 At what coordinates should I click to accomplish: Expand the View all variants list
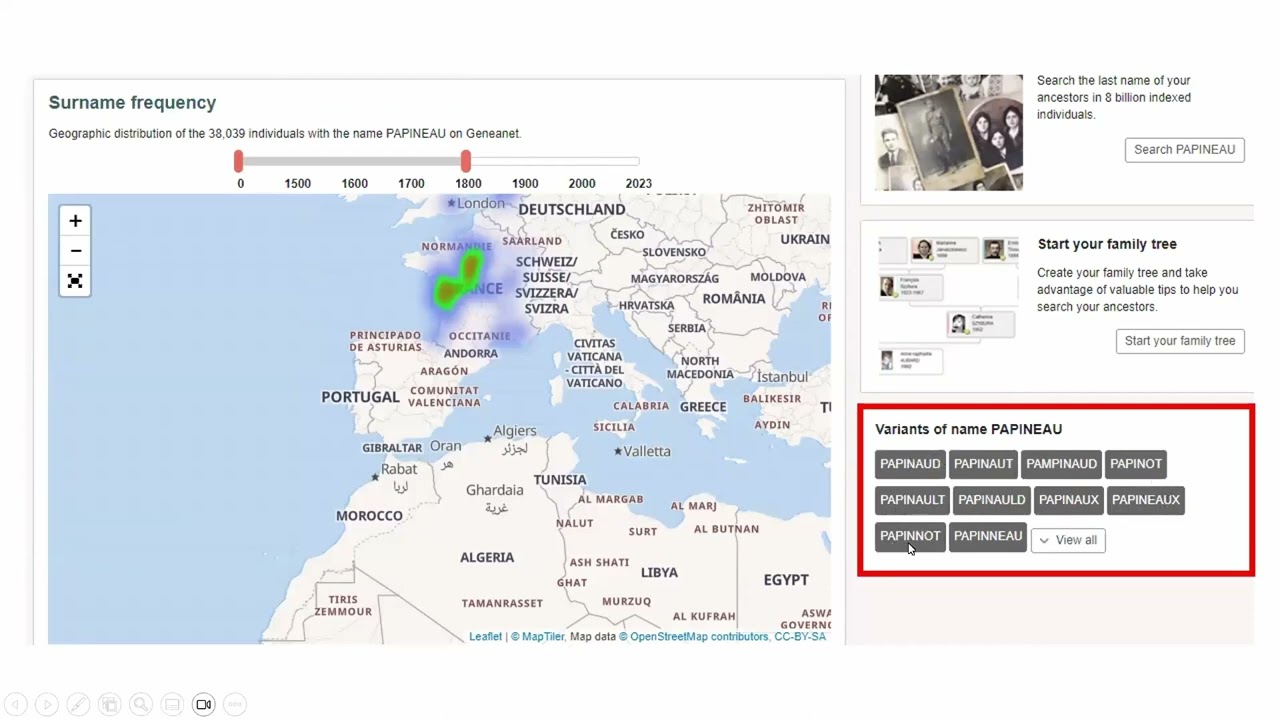coord(1068,540)
